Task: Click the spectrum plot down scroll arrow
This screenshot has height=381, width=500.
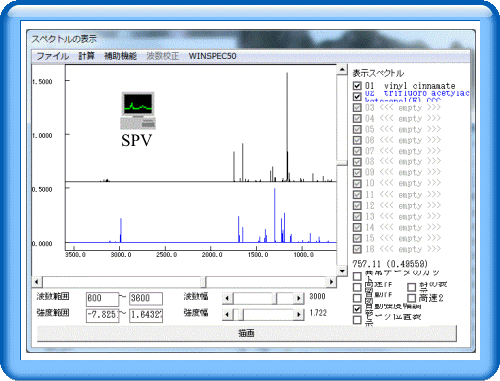Action: (x=342, y=271)
